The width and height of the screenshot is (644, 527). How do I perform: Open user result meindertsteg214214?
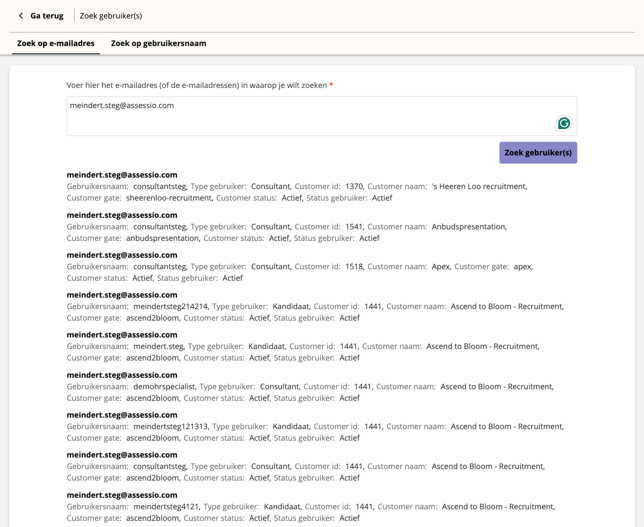click(x=122, y=295)
